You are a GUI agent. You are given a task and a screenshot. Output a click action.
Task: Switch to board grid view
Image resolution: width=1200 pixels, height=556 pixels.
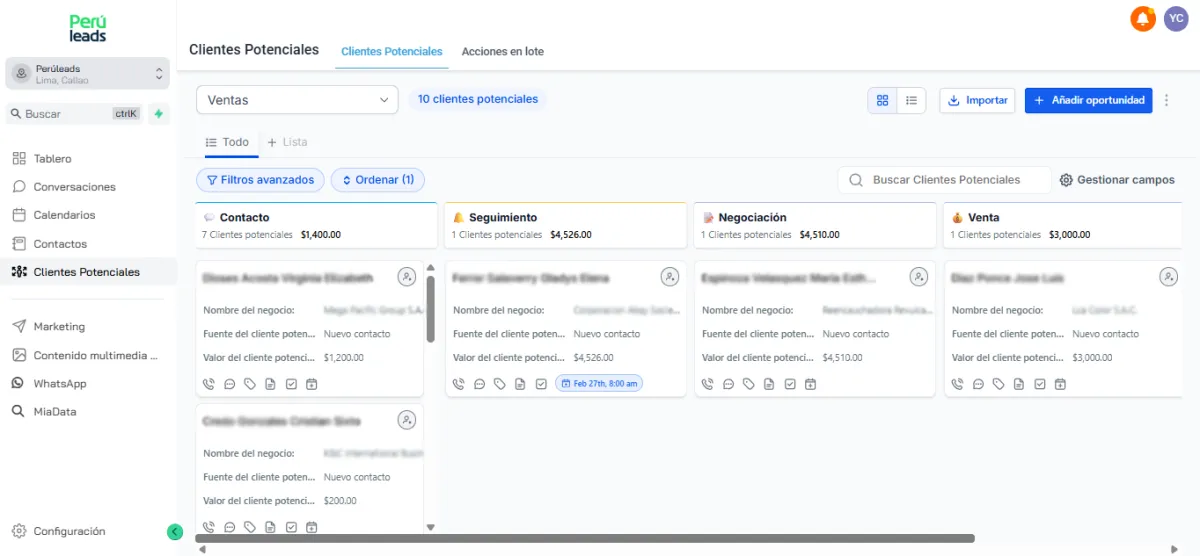click(x=882, y=100)
